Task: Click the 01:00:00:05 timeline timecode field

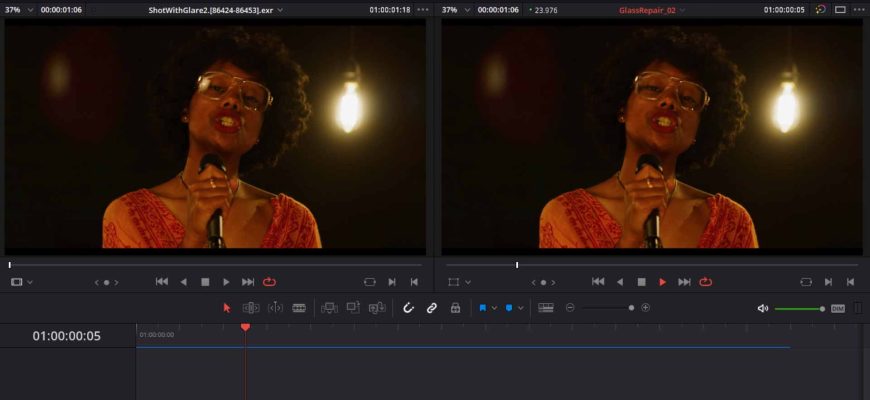Action: point(66,336)
